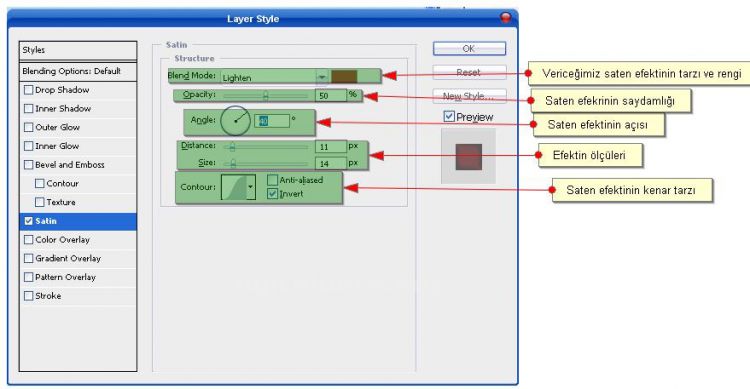
Task: Click the Angle dial control
Action: pyautogui.click(x=235, y=121)
